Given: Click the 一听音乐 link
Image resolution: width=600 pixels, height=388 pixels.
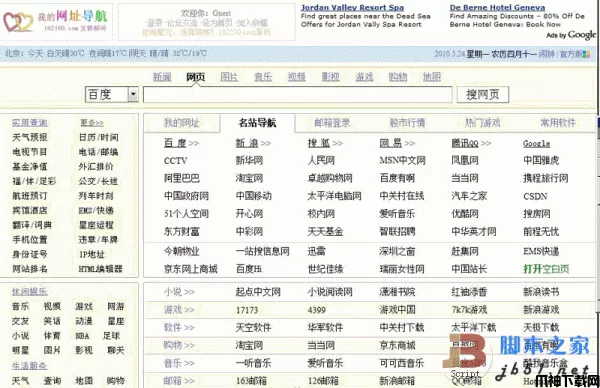Looking at the screenshot, I should pos(253,363).
